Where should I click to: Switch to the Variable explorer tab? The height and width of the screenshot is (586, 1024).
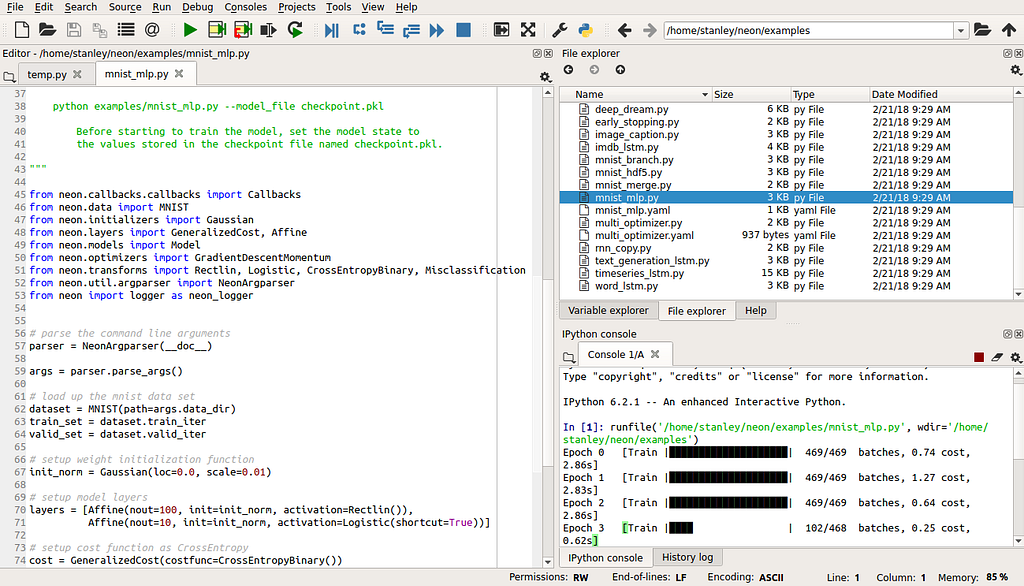tap(608, 310)
